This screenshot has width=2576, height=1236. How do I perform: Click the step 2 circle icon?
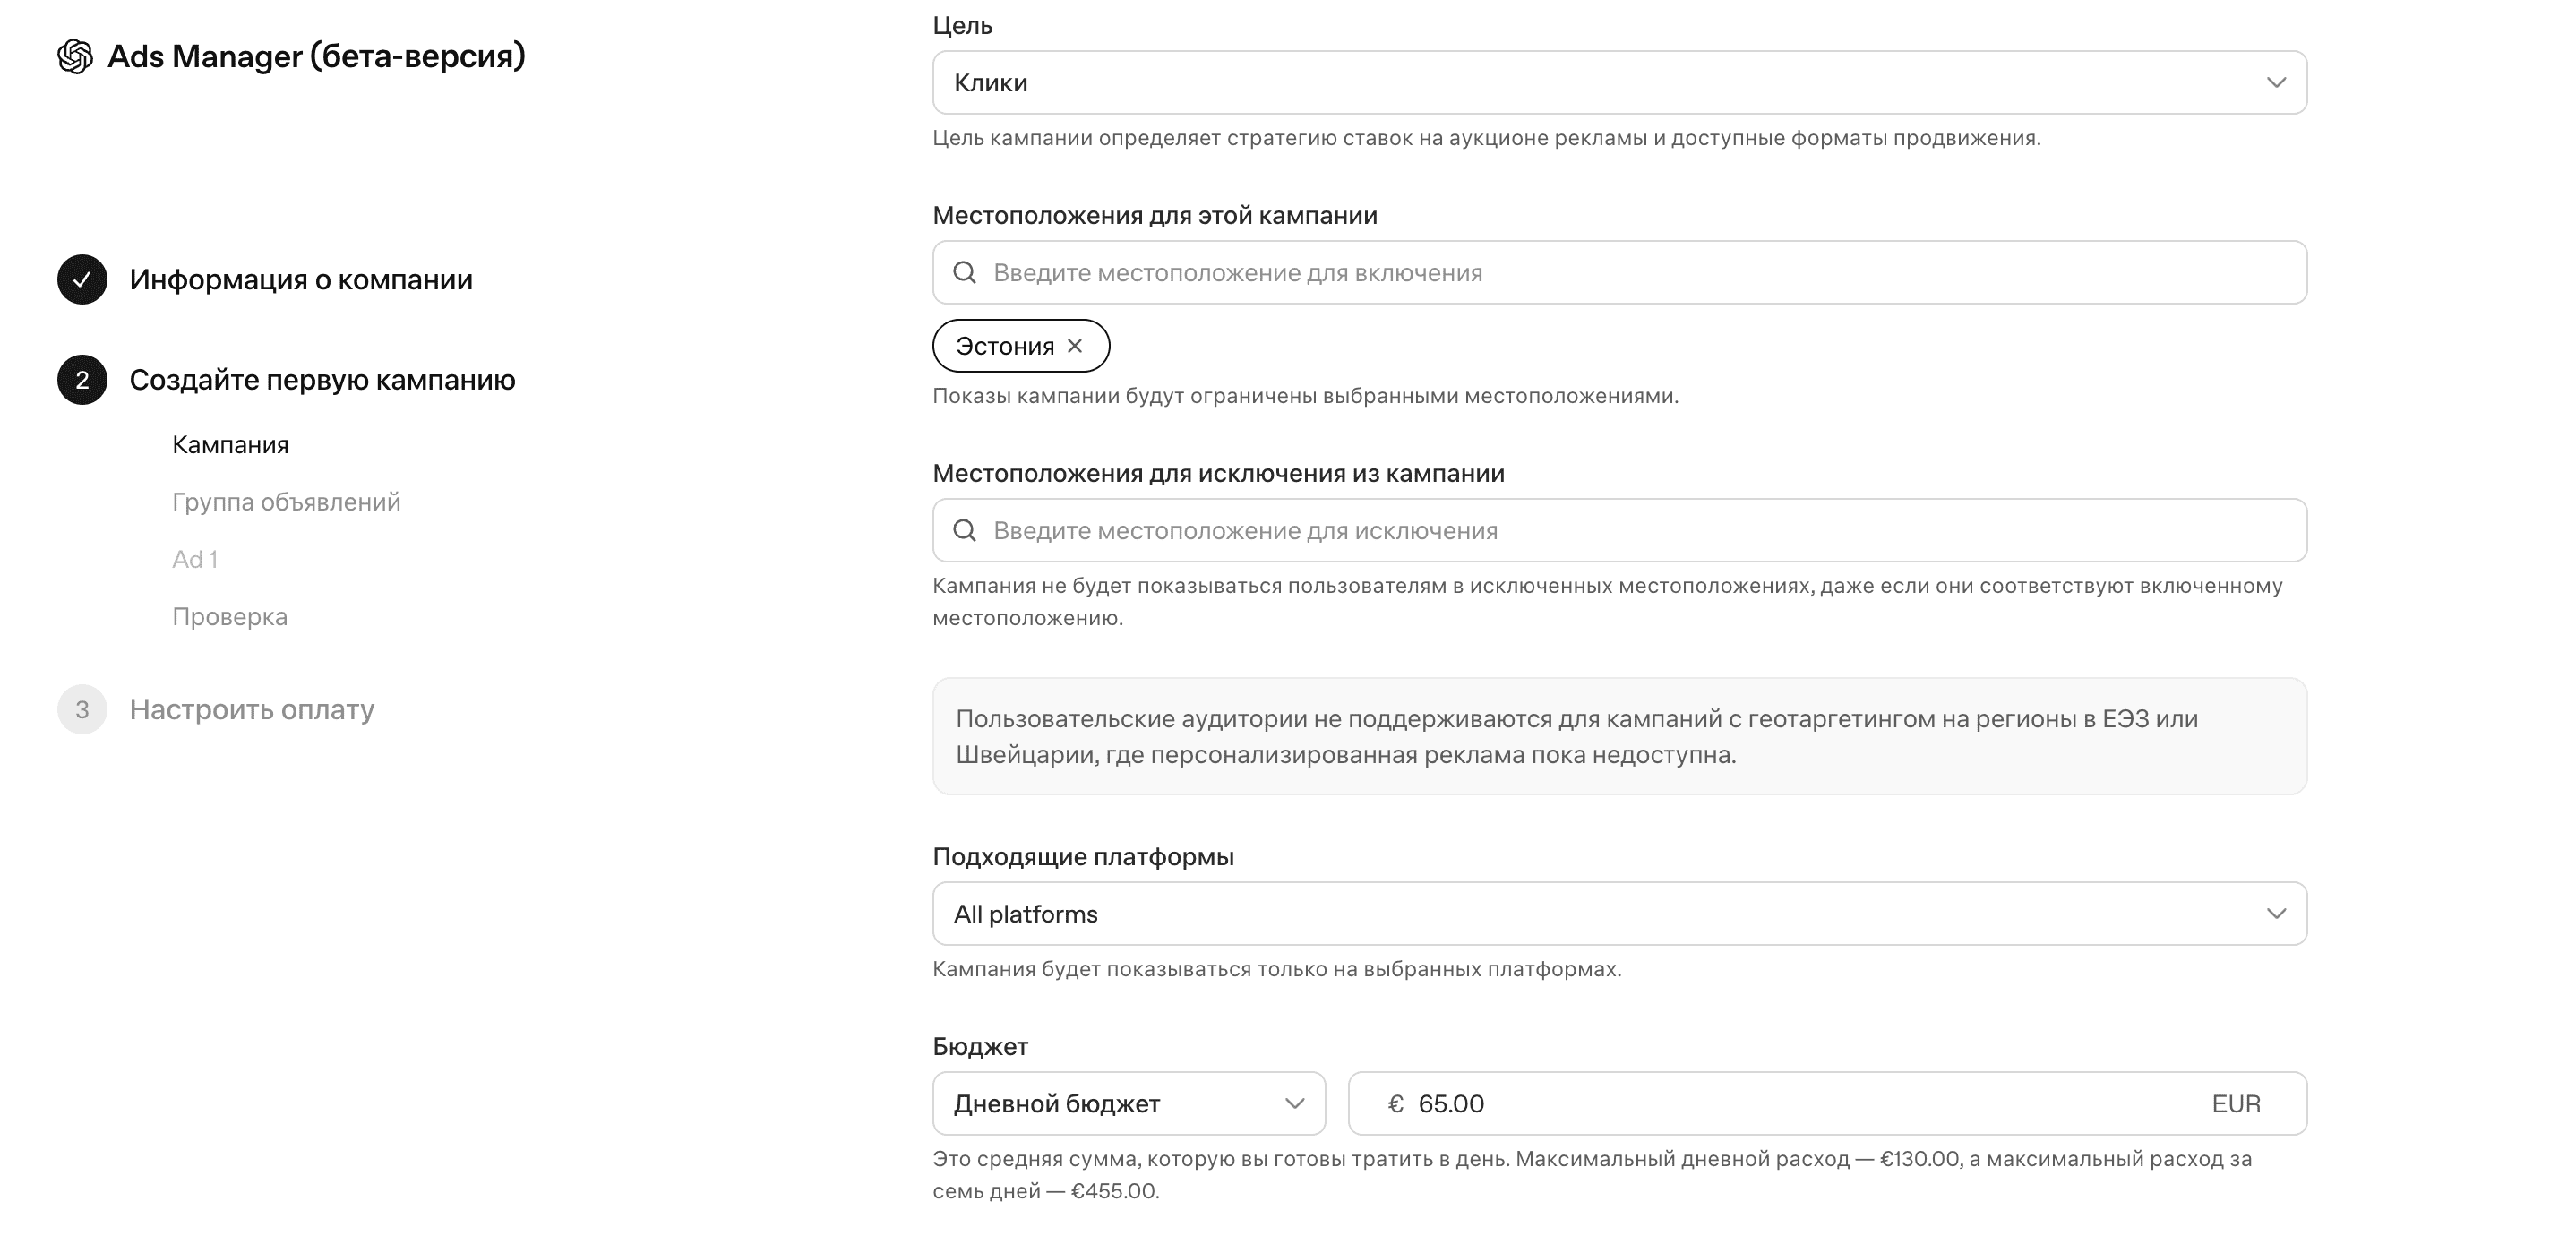click(82, 380)
